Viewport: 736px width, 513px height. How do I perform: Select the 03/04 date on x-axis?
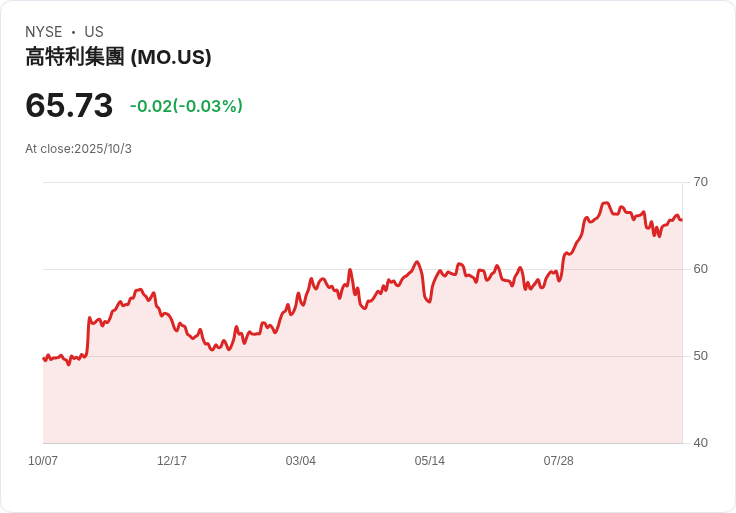[301, 461]
